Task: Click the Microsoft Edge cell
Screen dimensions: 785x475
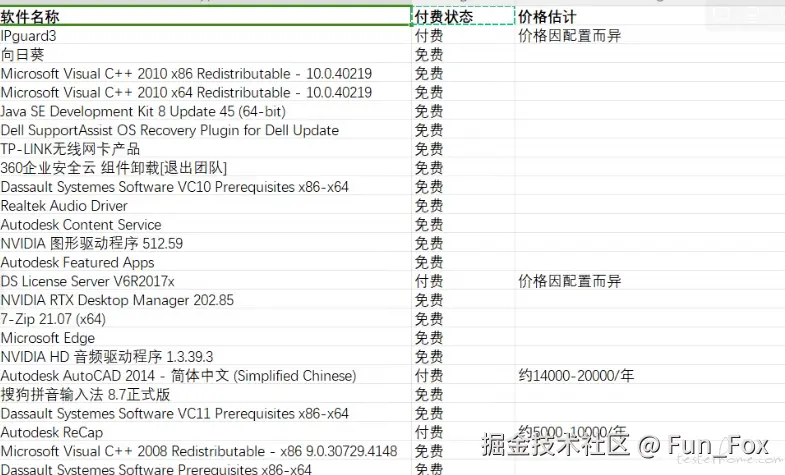Action: click(x=205, y=338)
